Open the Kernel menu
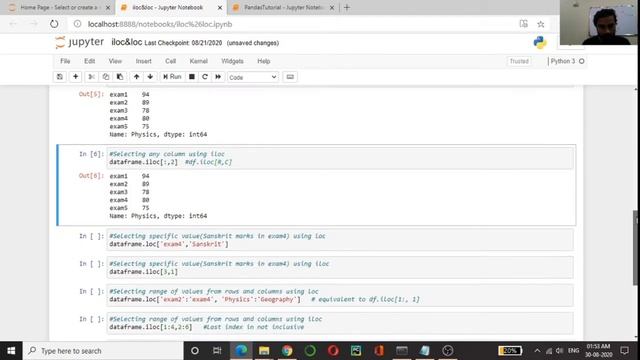The image size is (640, 360). pyautogui.click(x=198, y=61)
